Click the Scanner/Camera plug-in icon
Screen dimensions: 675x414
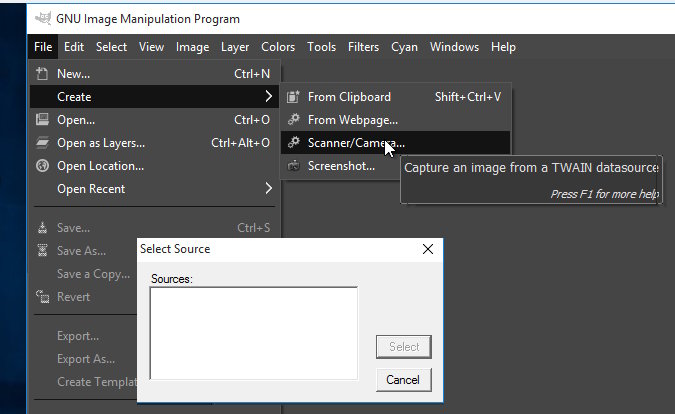(294, 142)
